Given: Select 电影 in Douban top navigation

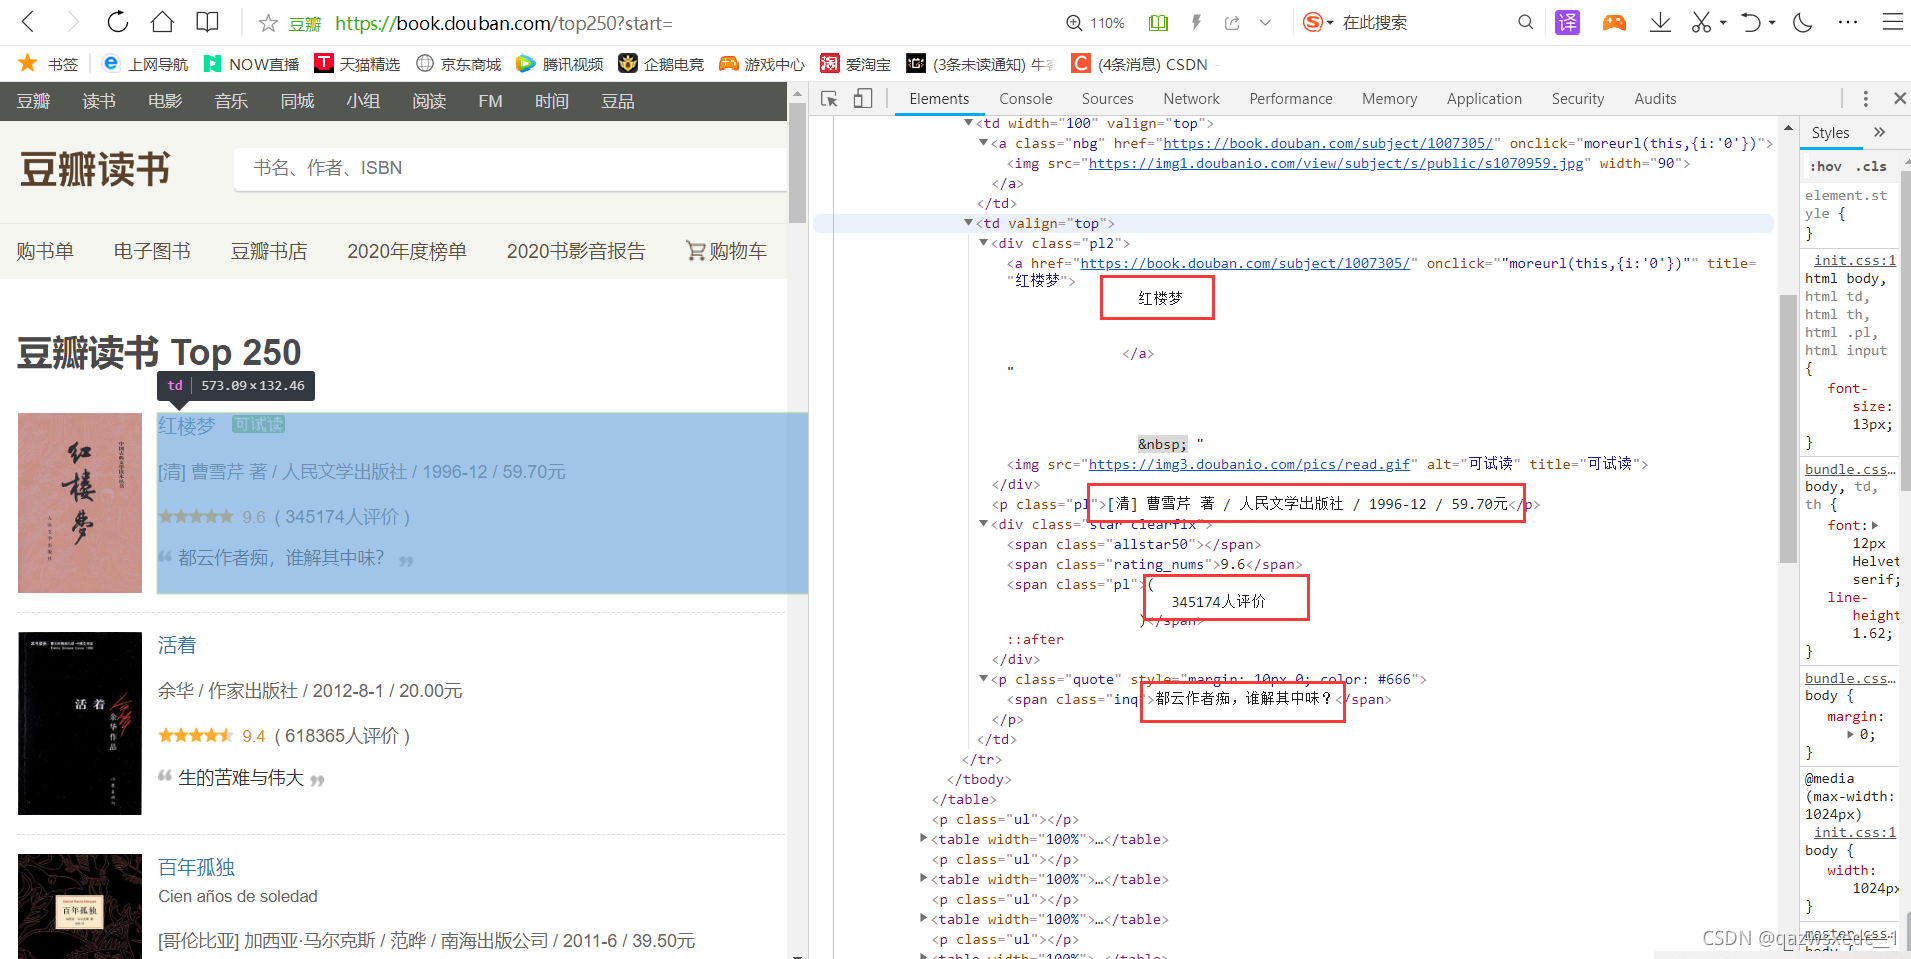Looking at the screenshot, I should (165, 101).
